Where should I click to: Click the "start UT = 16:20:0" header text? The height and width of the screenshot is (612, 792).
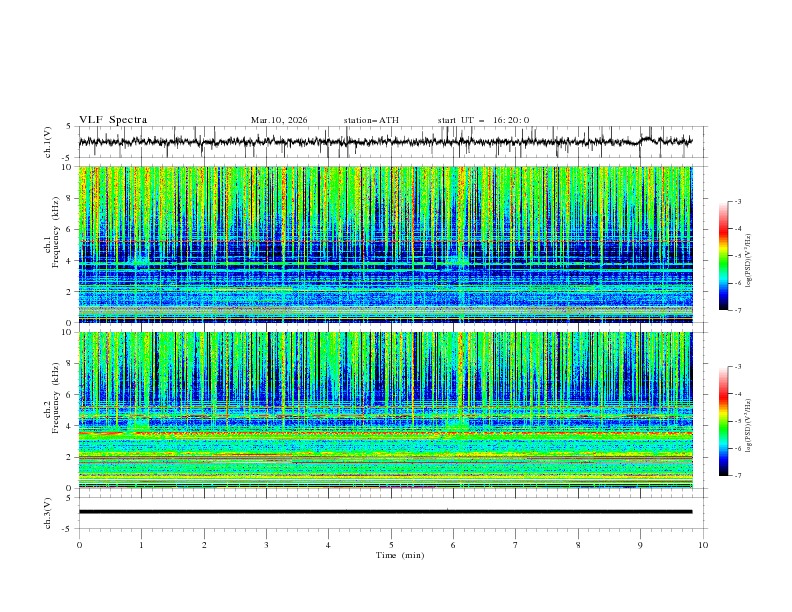tap(483, 120)
